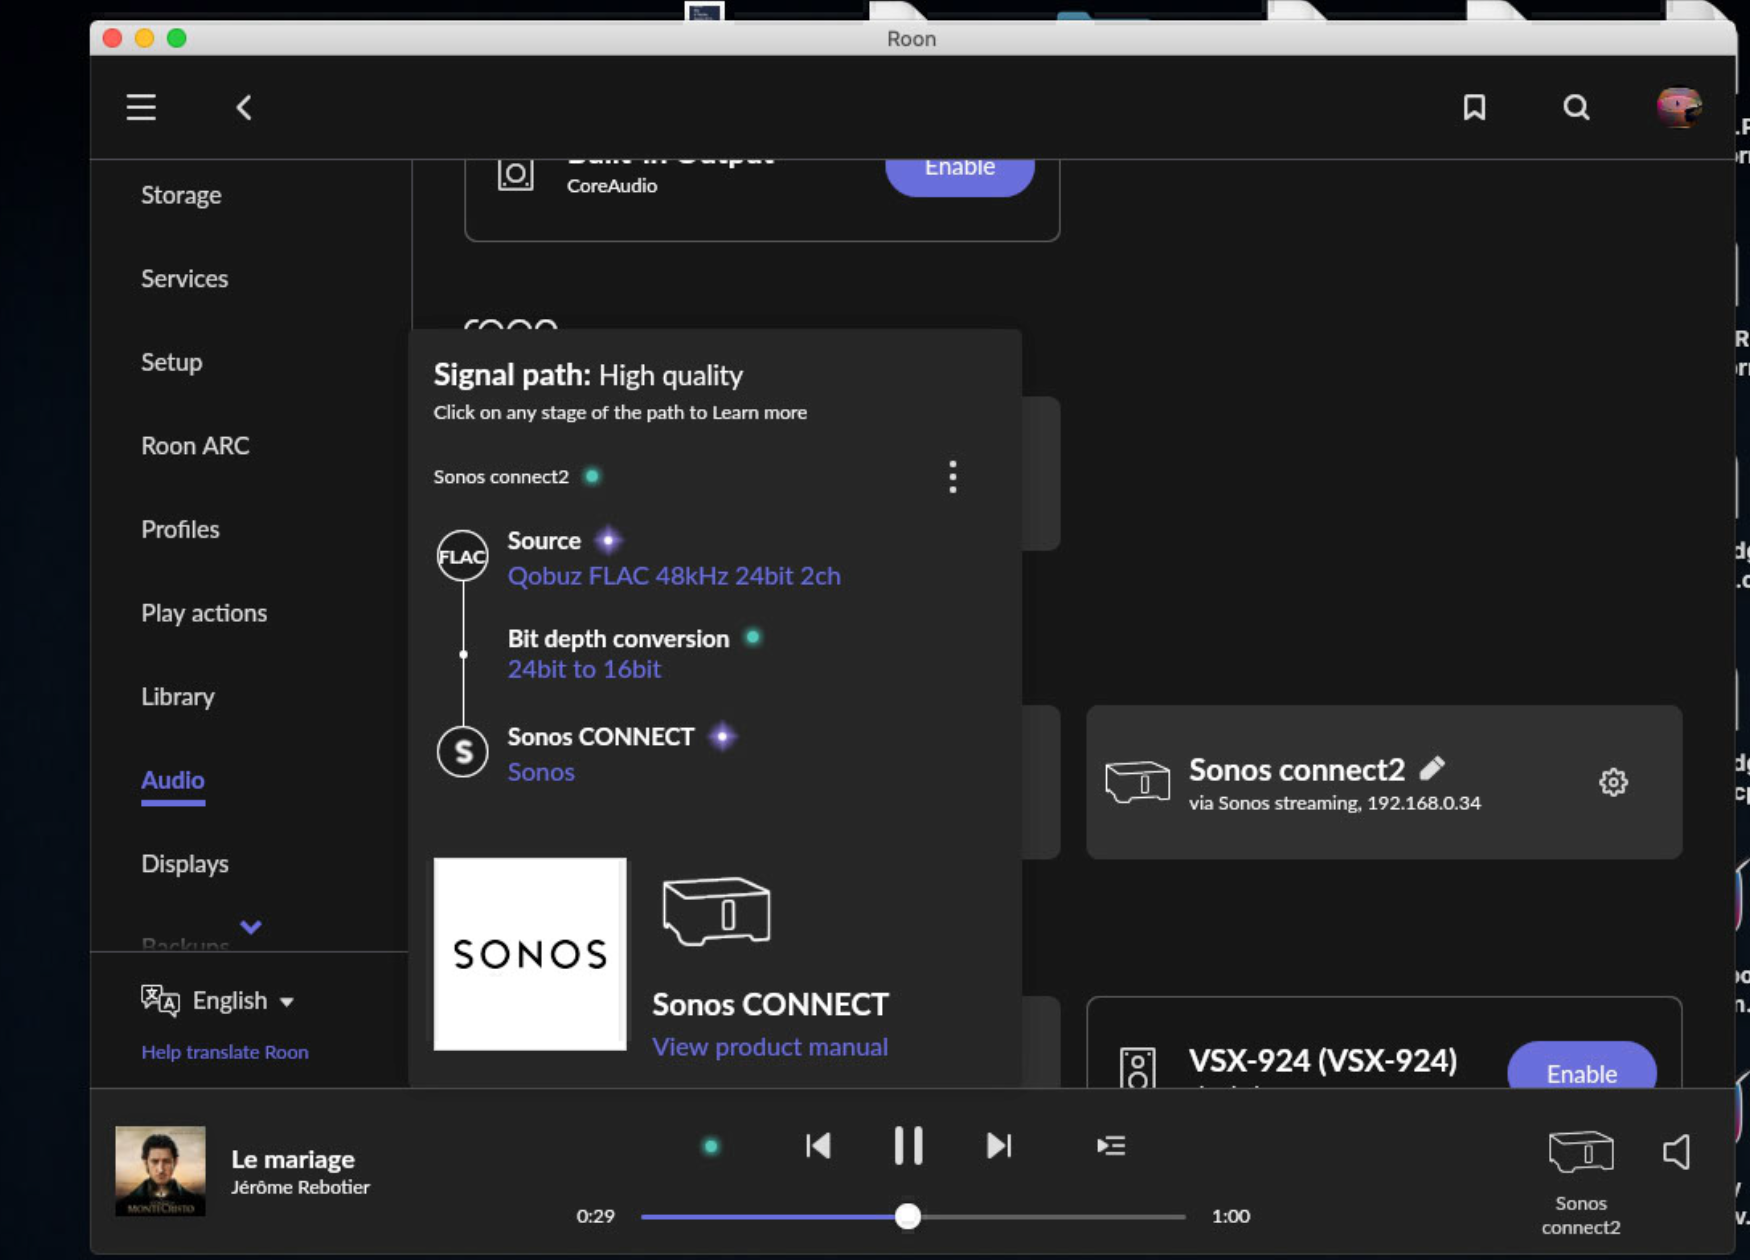Expand the sidebar with the down chevron

coord(251,927)
